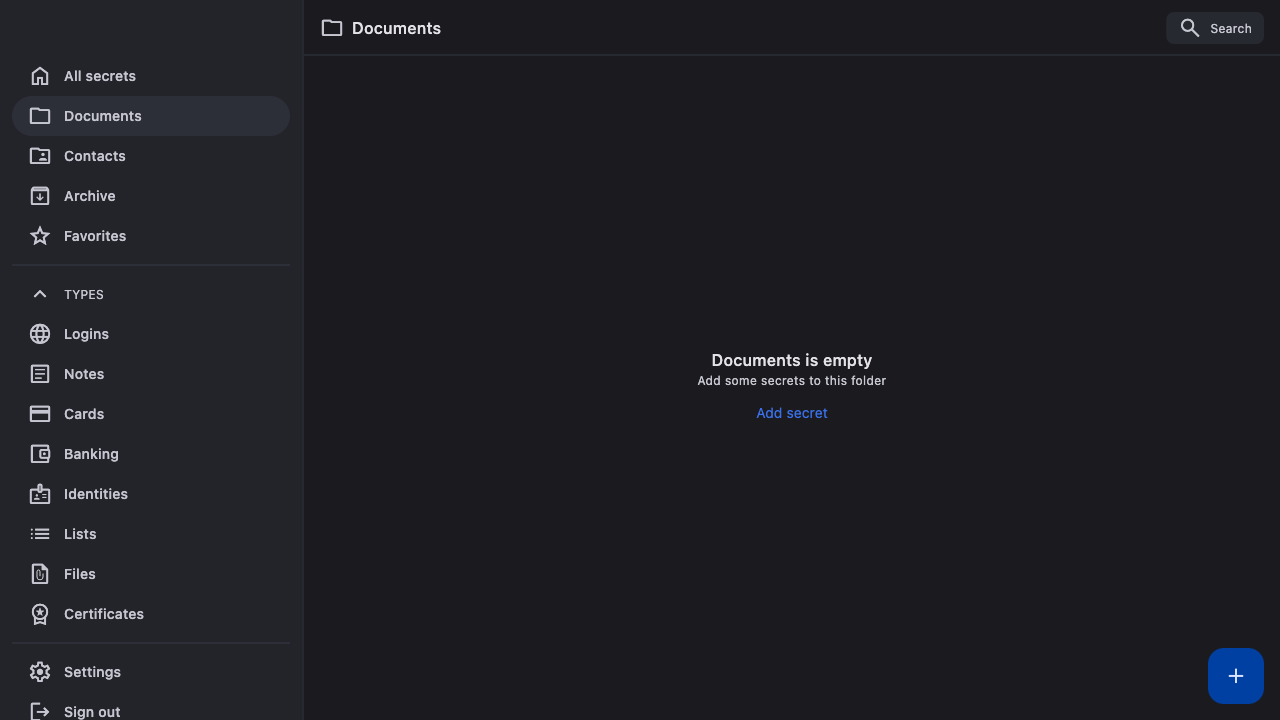Click the Files attachment icon
This screenshot has height=720, width=1280.
coord(40,574)
